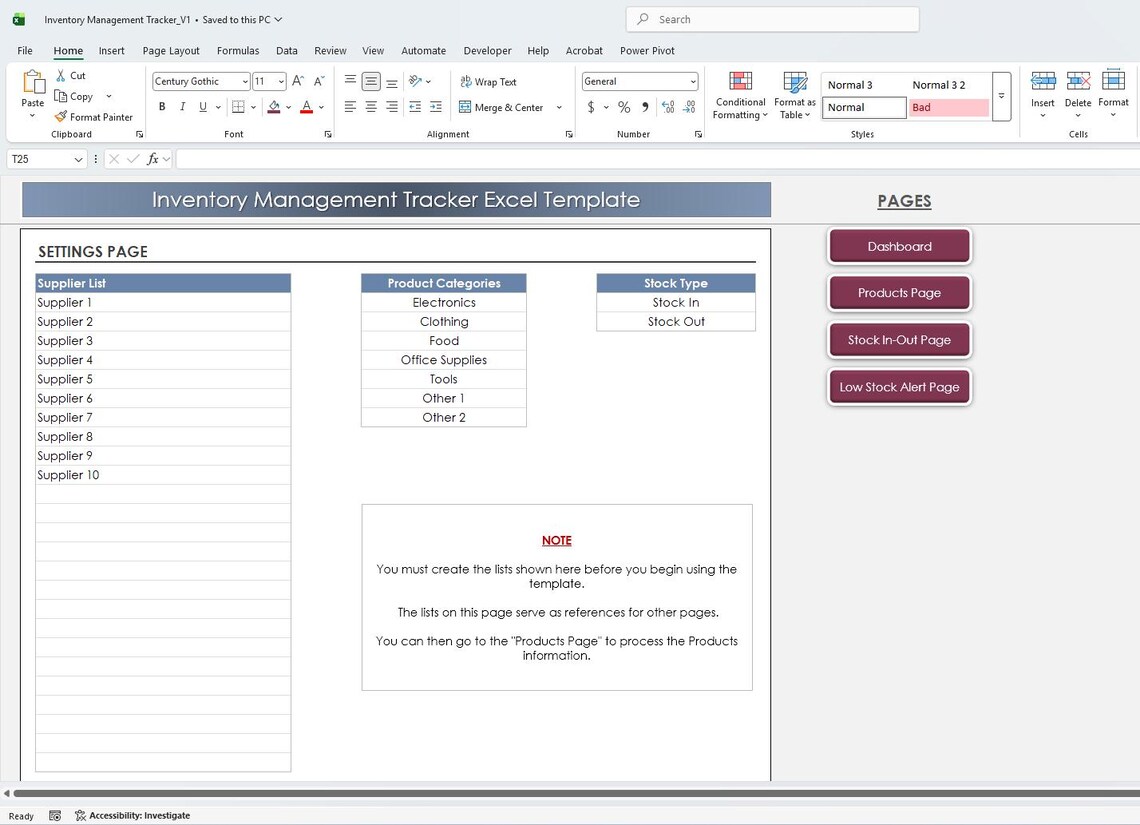Apply the Fill Color bucket icon

tap(274, 107)
